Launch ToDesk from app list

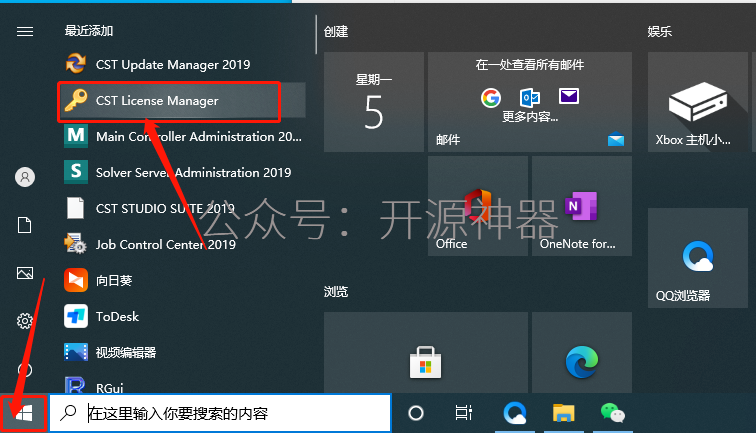click(x=181, y=316)
